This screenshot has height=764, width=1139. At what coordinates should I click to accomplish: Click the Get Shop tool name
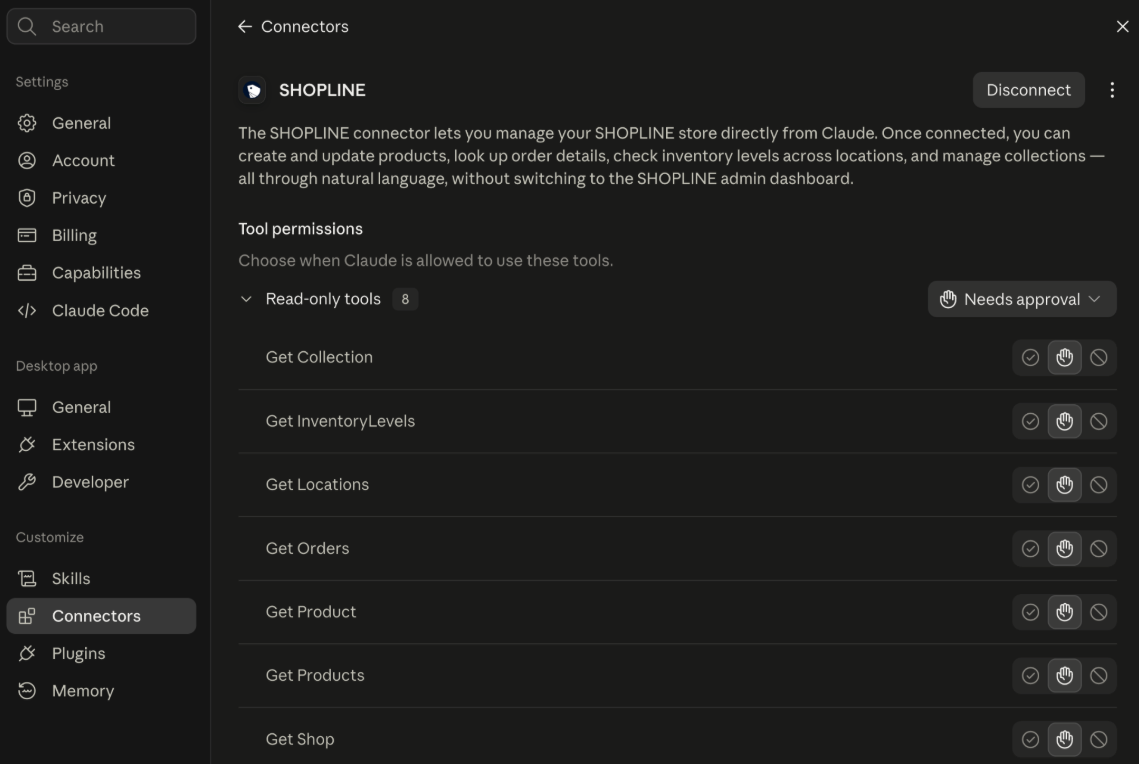point(299,739)
